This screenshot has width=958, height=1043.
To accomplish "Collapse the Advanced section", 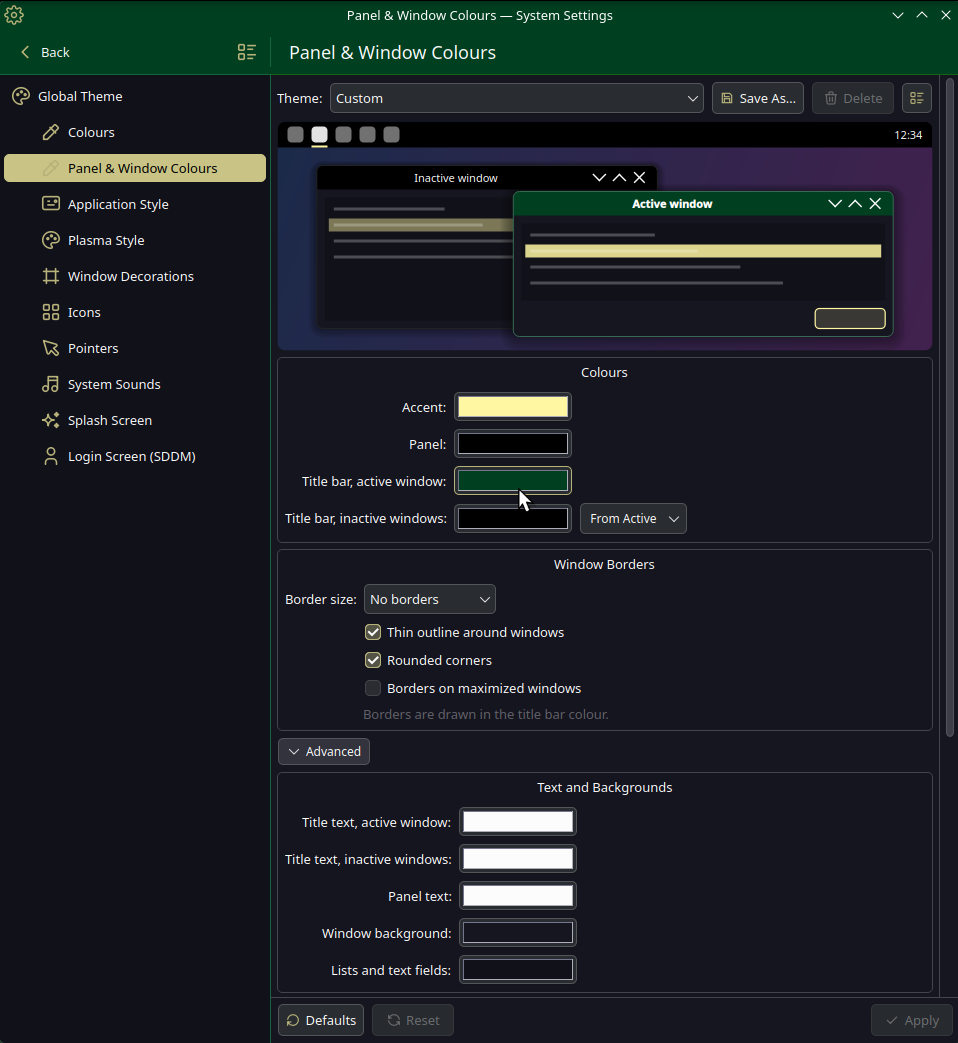I will [x=324, y=752].
